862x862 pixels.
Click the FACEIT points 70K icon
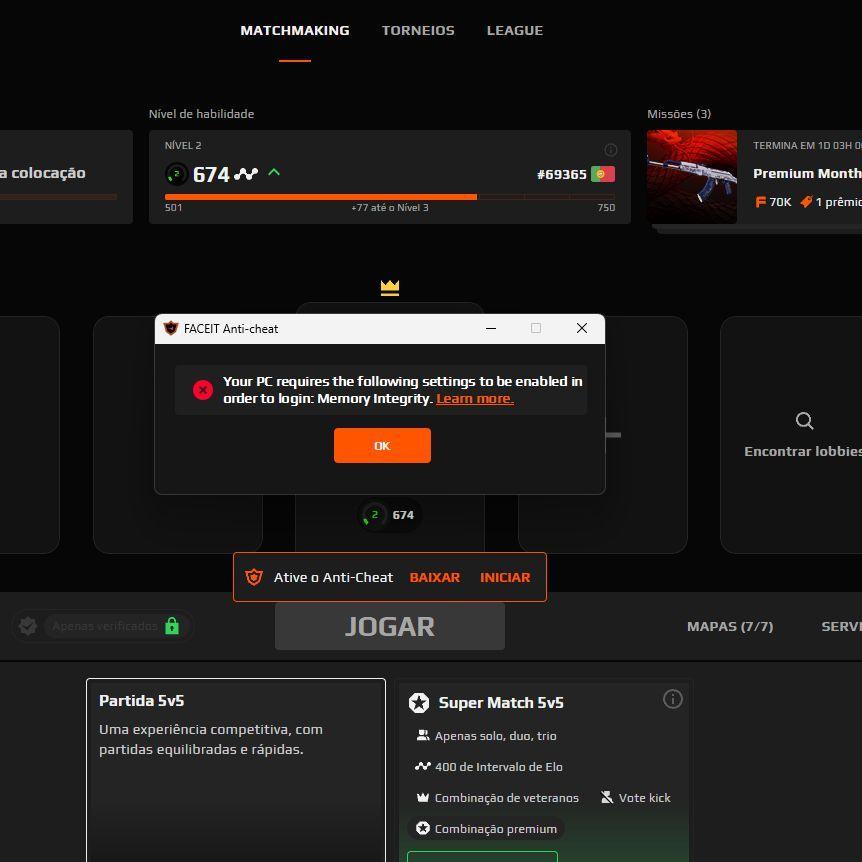[760, 202]
